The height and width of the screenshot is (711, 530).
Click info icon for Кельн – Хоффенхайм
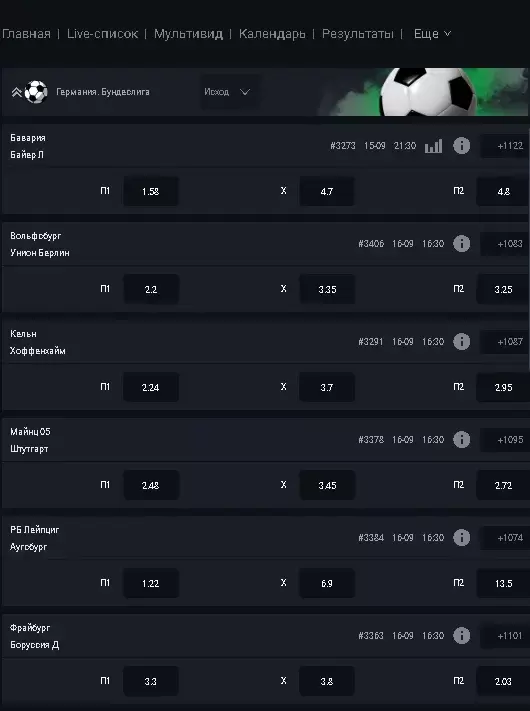(x=462, y=341)
